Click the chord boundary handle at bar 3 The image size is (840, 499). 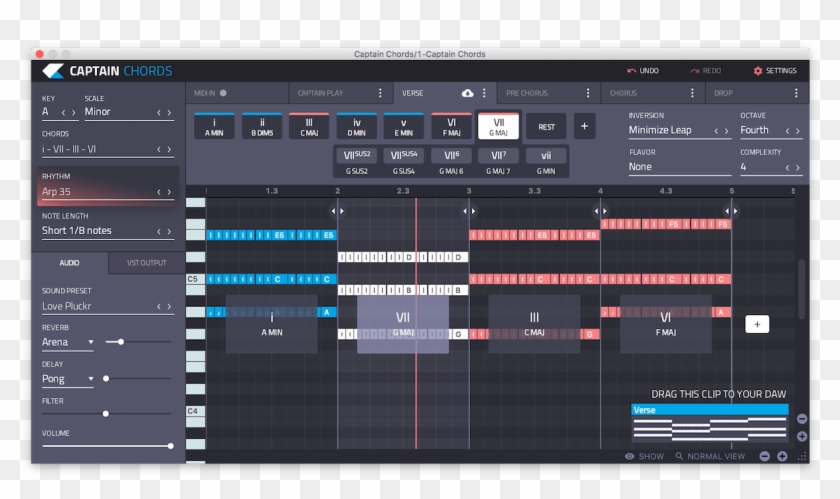[x=469, y=211]
